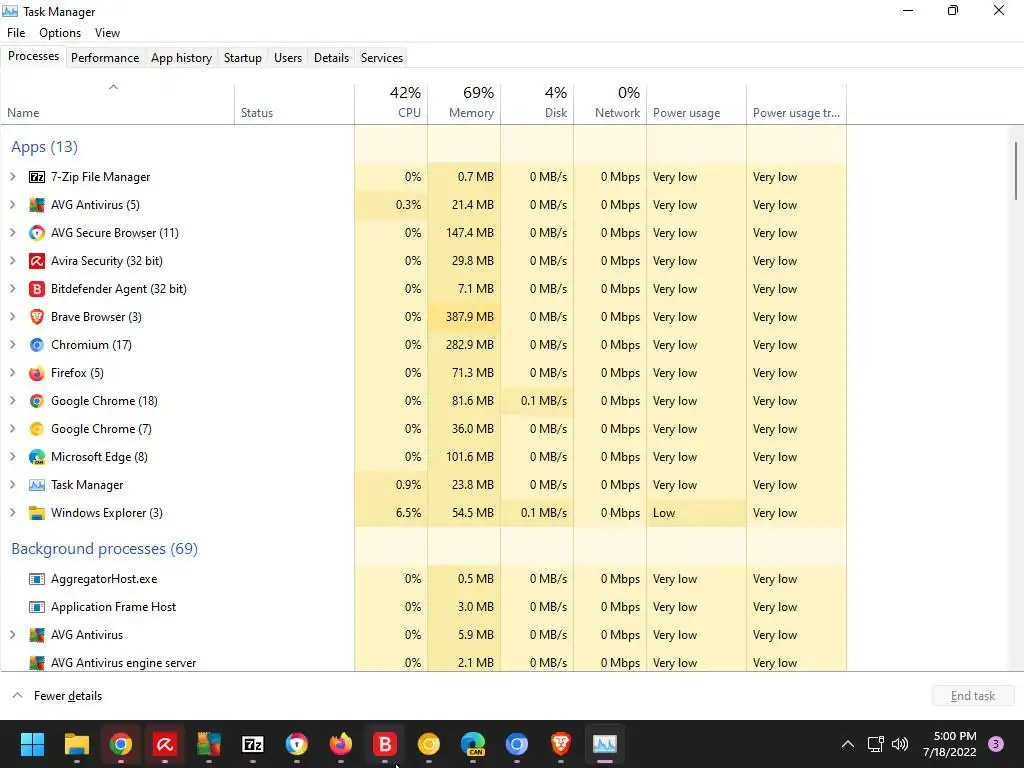Switch to the Users tab
The height and width of the screenshot is (768, 1024).
[x=288, y=57]
